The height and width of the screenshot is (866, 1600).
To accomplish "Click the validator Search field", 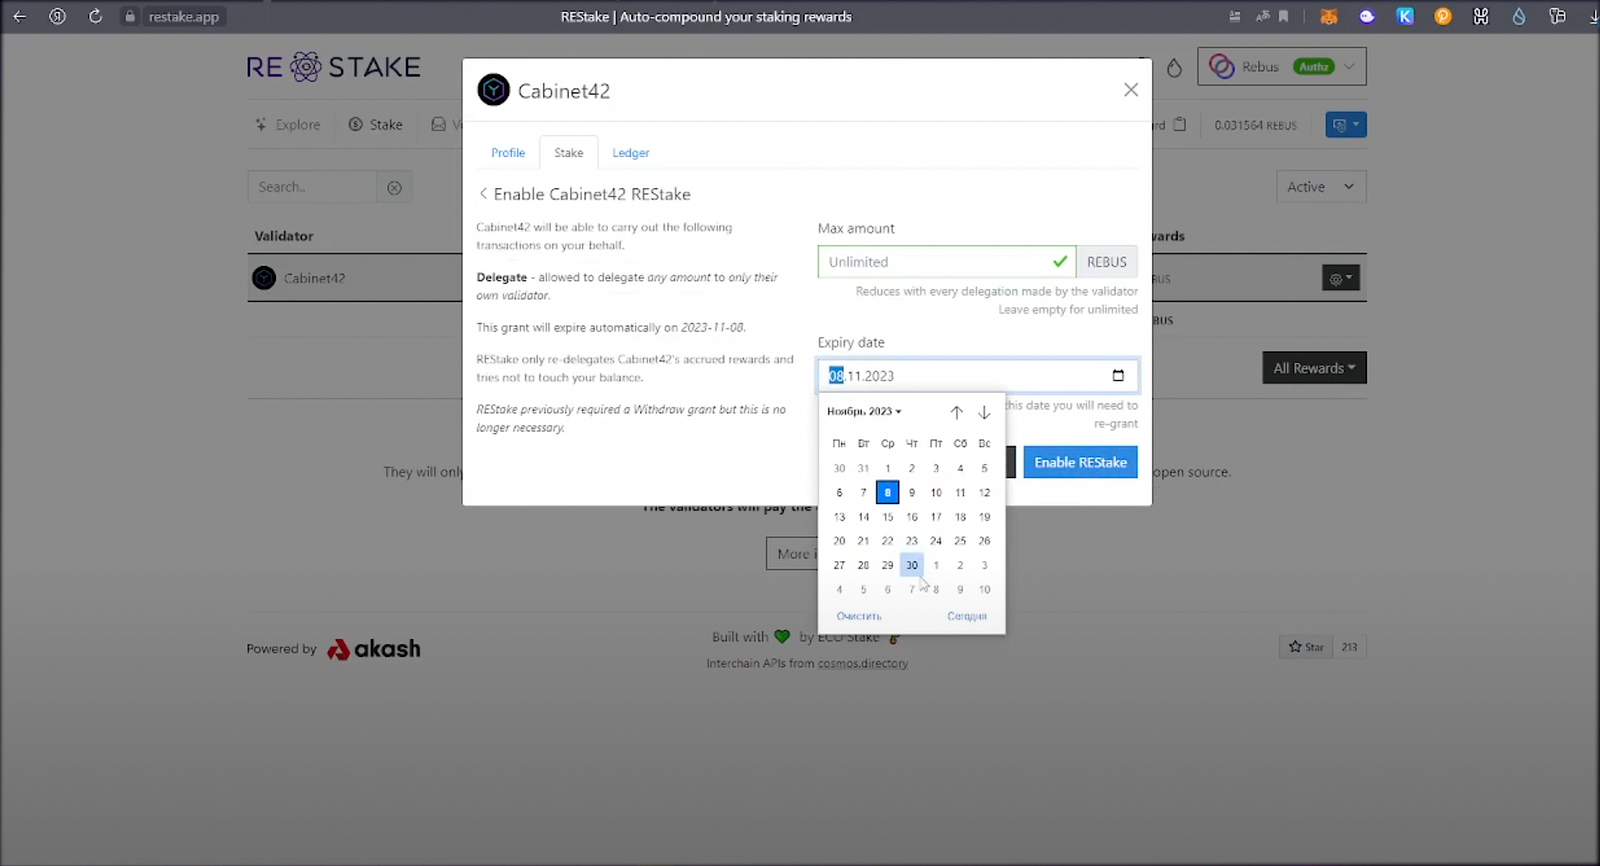I will [x=313, y=187].
